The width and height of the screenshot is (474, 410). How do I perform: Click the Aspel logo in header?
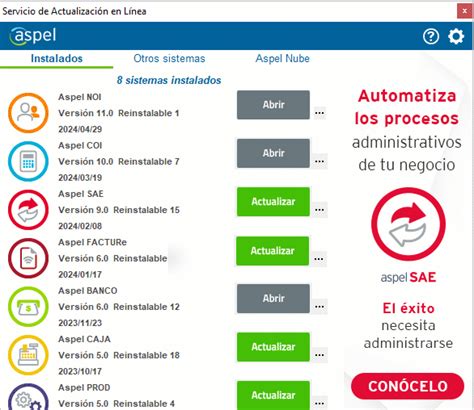click(x=33, y=36)
